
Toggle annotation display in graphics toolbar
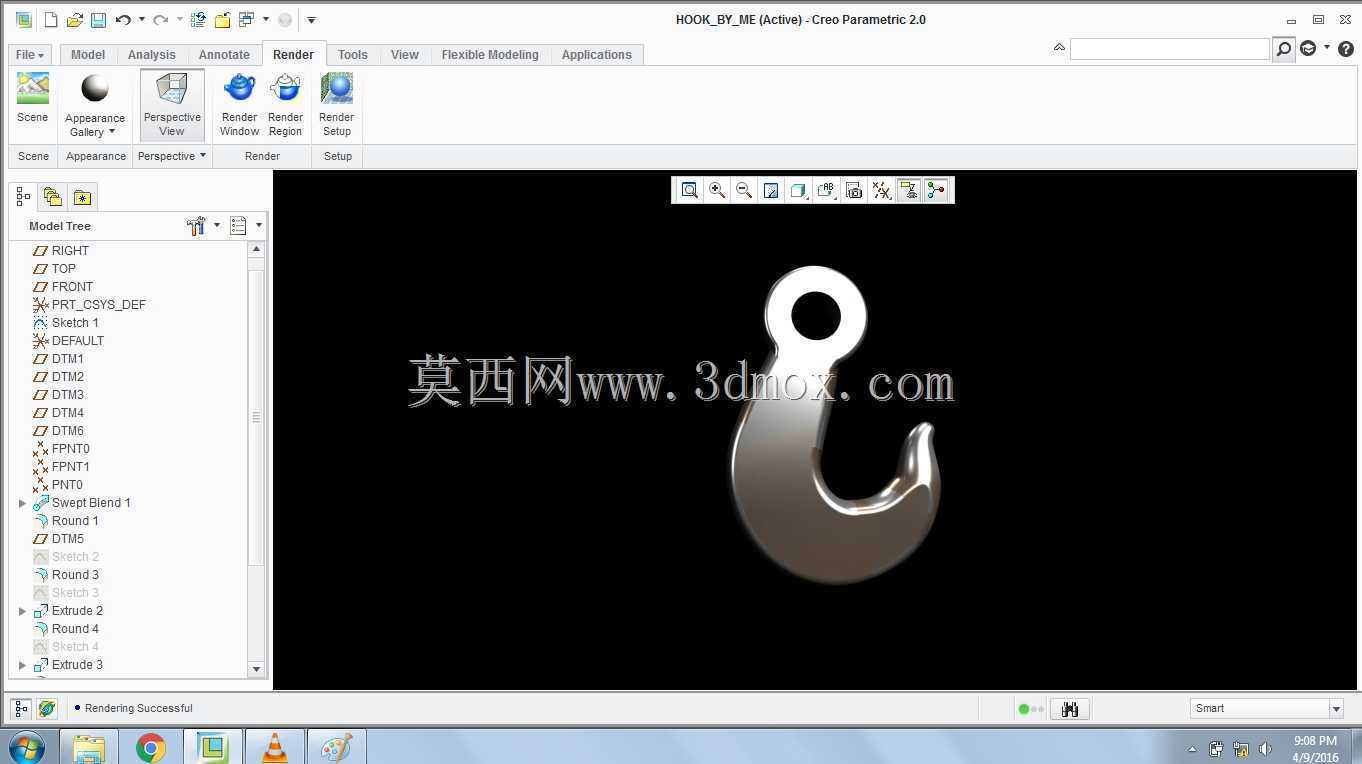click(x=909, y=190)
